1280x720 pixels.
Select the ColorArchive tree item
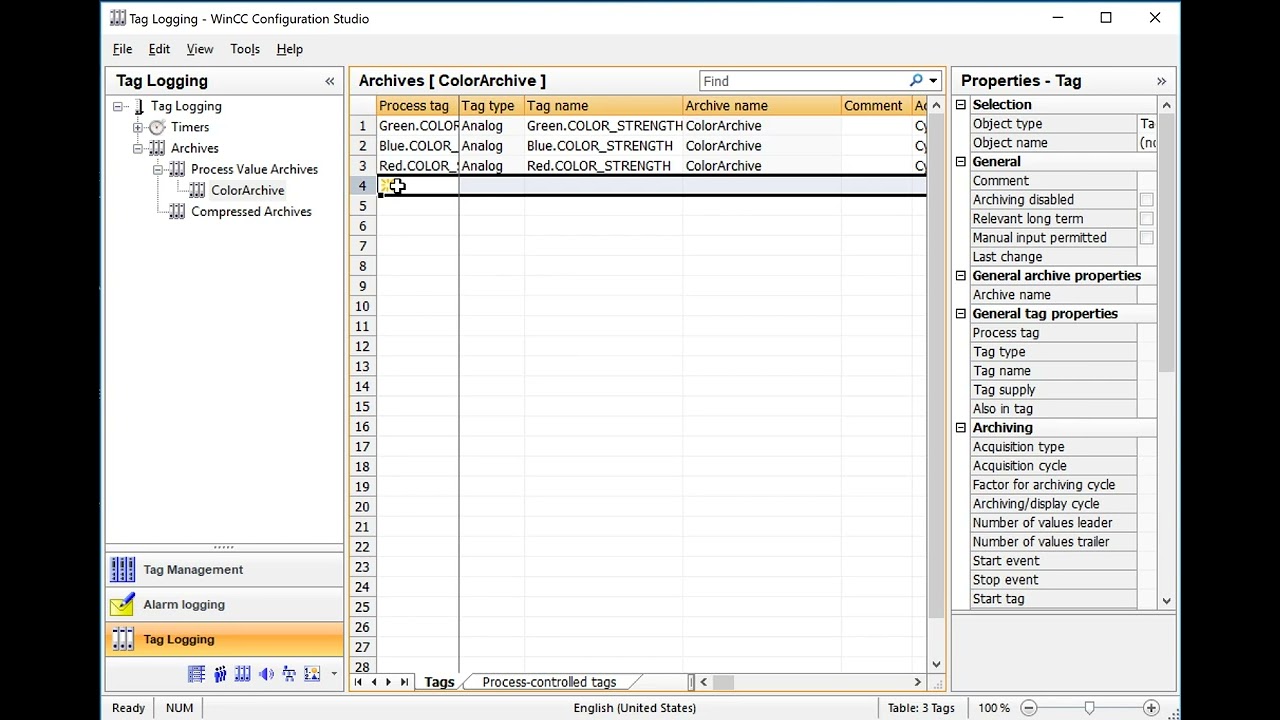(x=247, y=190)
